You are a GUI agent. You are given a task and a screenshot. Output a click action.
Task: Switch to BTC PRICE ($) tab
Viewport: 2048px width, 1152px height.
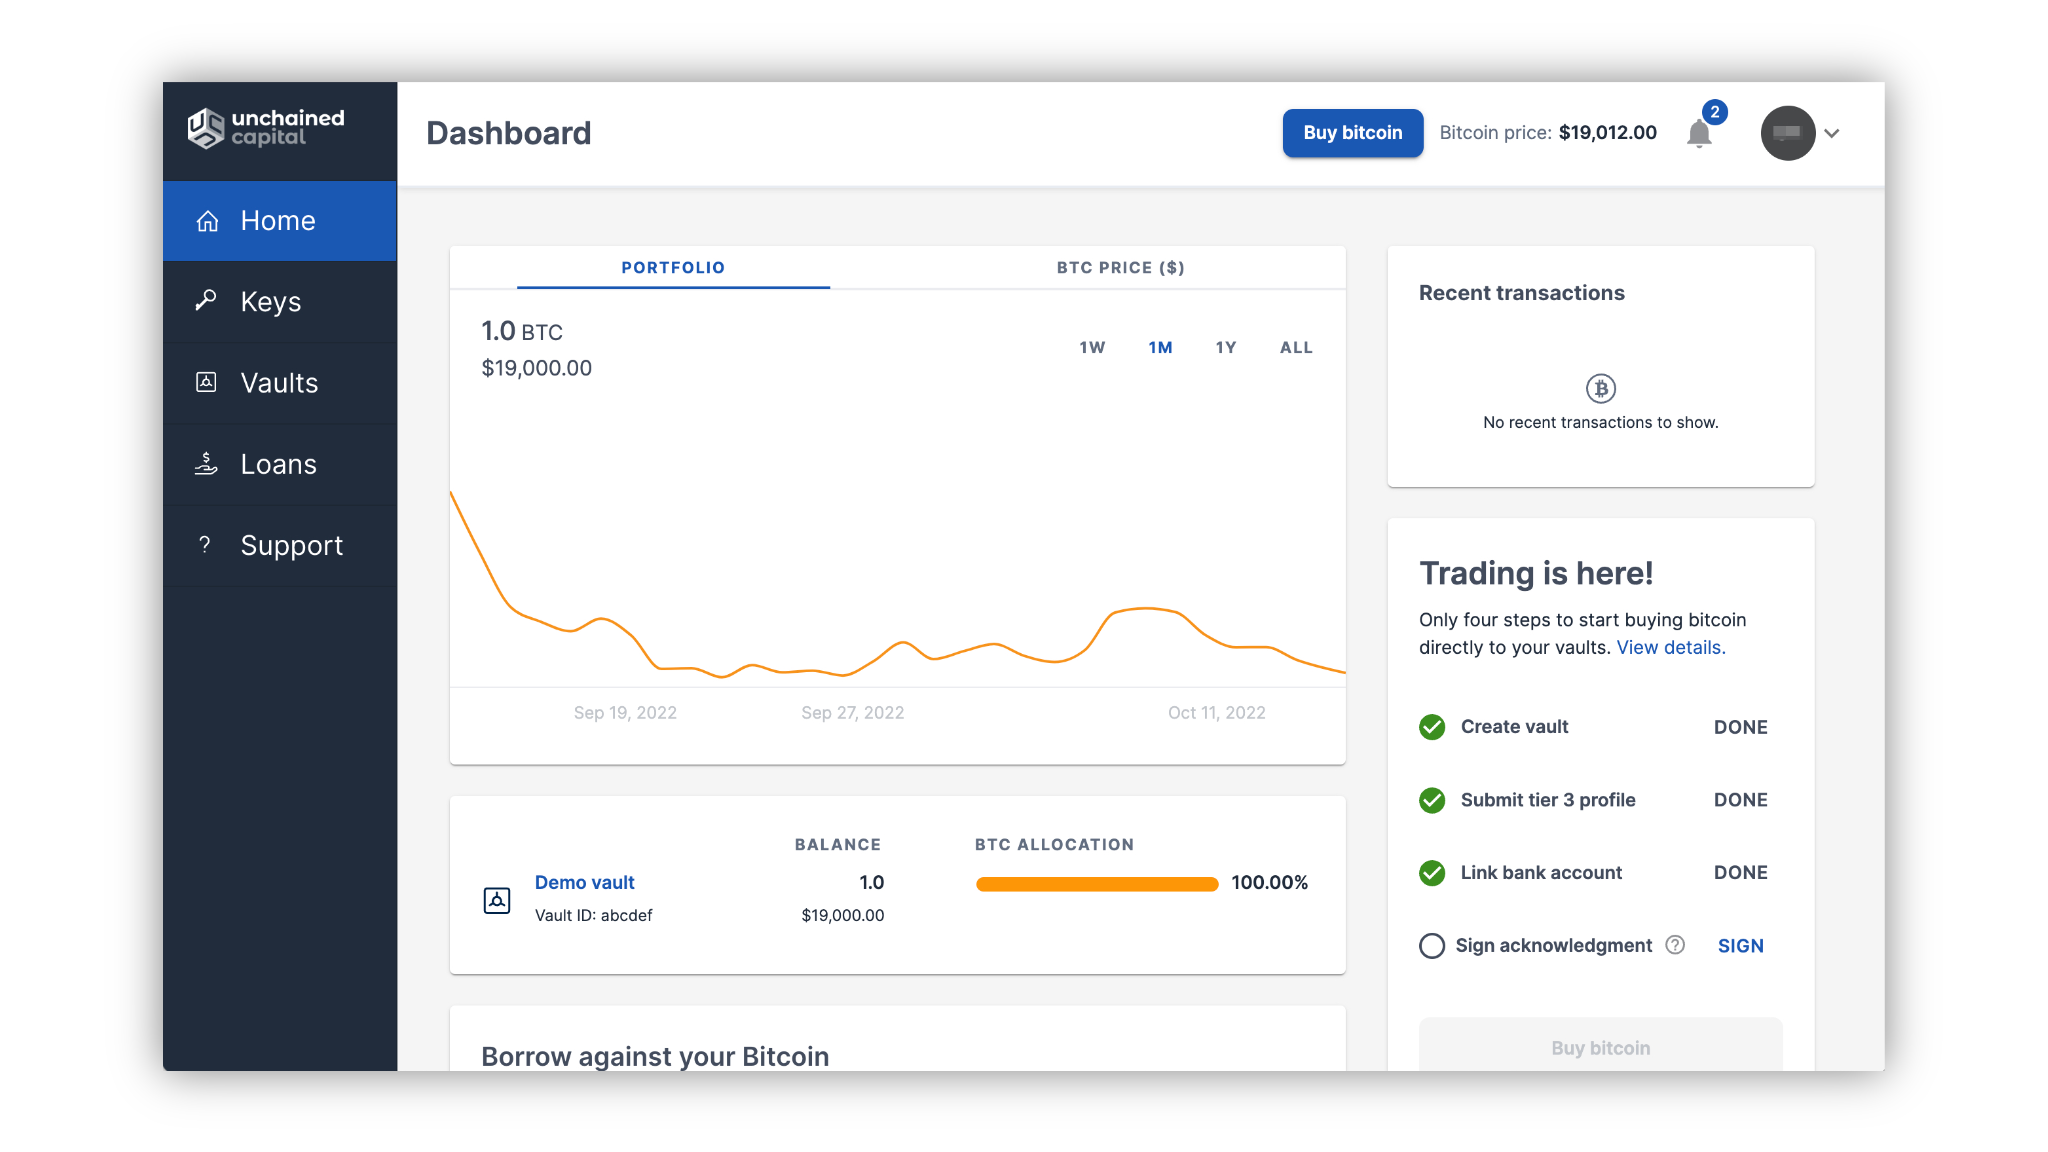pos(1120,268)
